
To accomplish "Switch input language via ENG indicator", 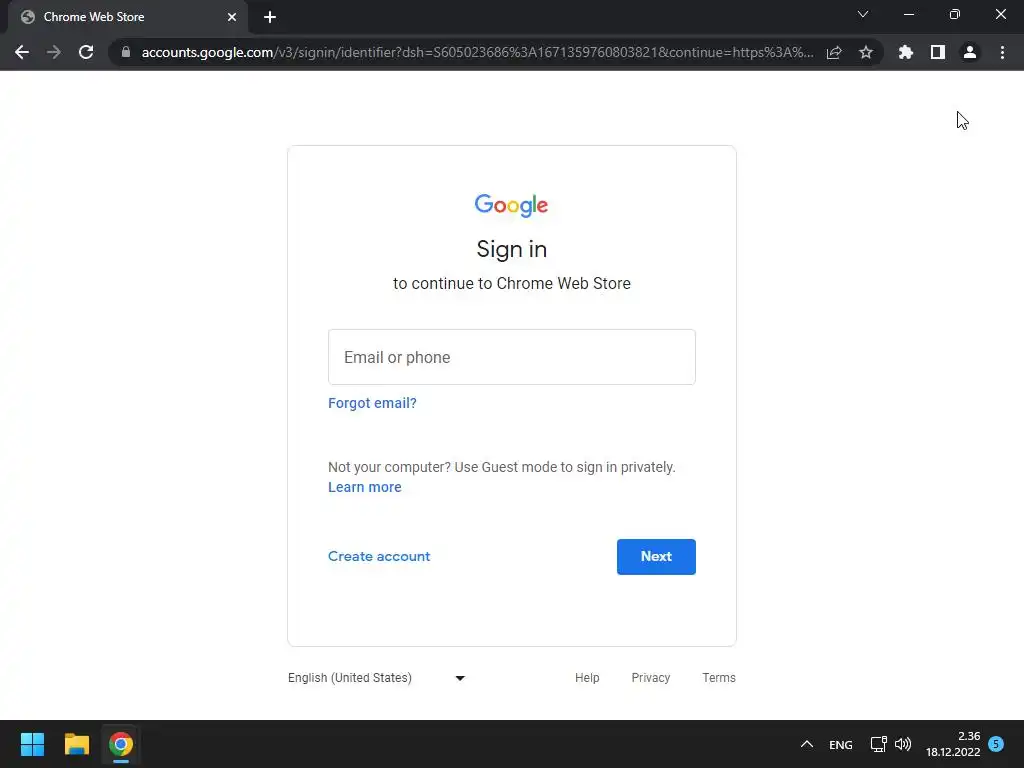I will pos(840,744).
